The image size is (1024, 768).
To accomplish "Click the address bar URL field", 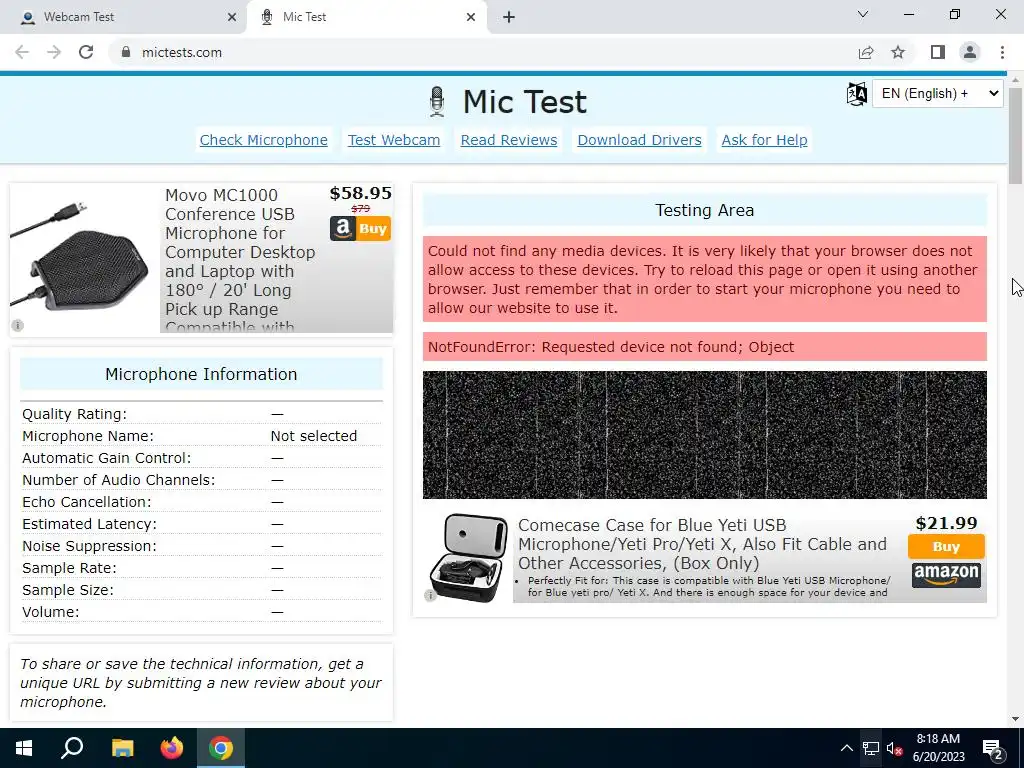I will (x=483, y=52).
